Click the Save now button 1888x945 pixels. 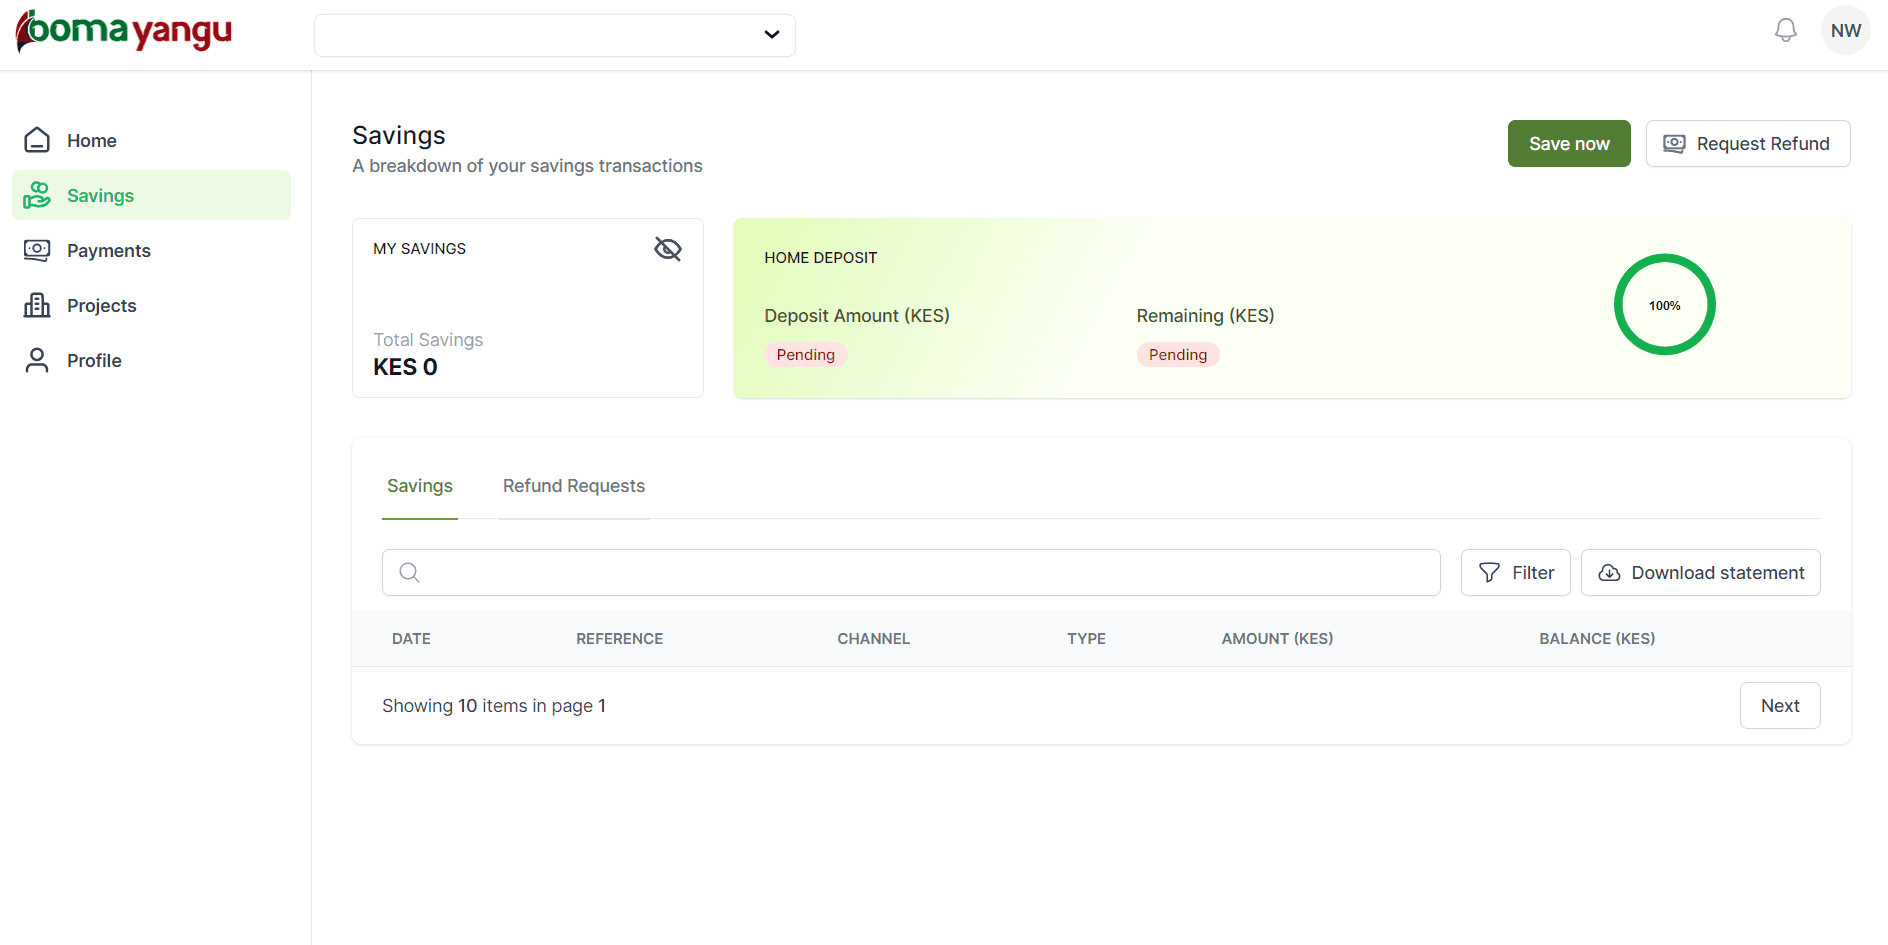1568,143
